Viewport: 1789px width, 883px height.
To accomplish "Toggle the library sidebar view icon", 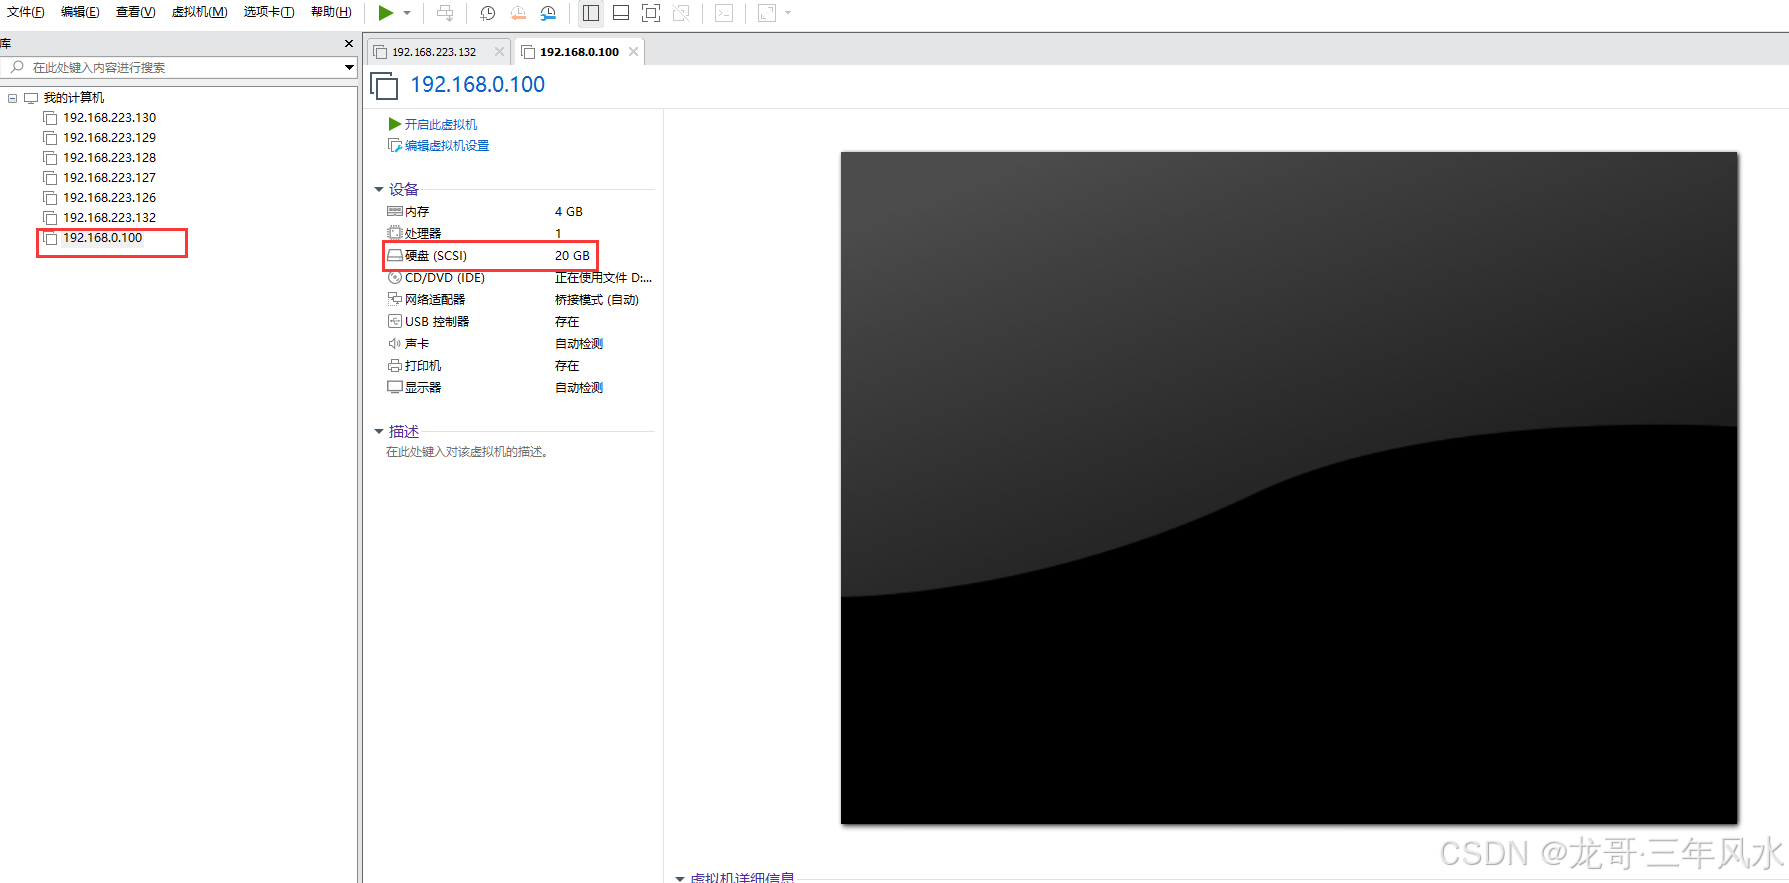I will tap(591, 13).
